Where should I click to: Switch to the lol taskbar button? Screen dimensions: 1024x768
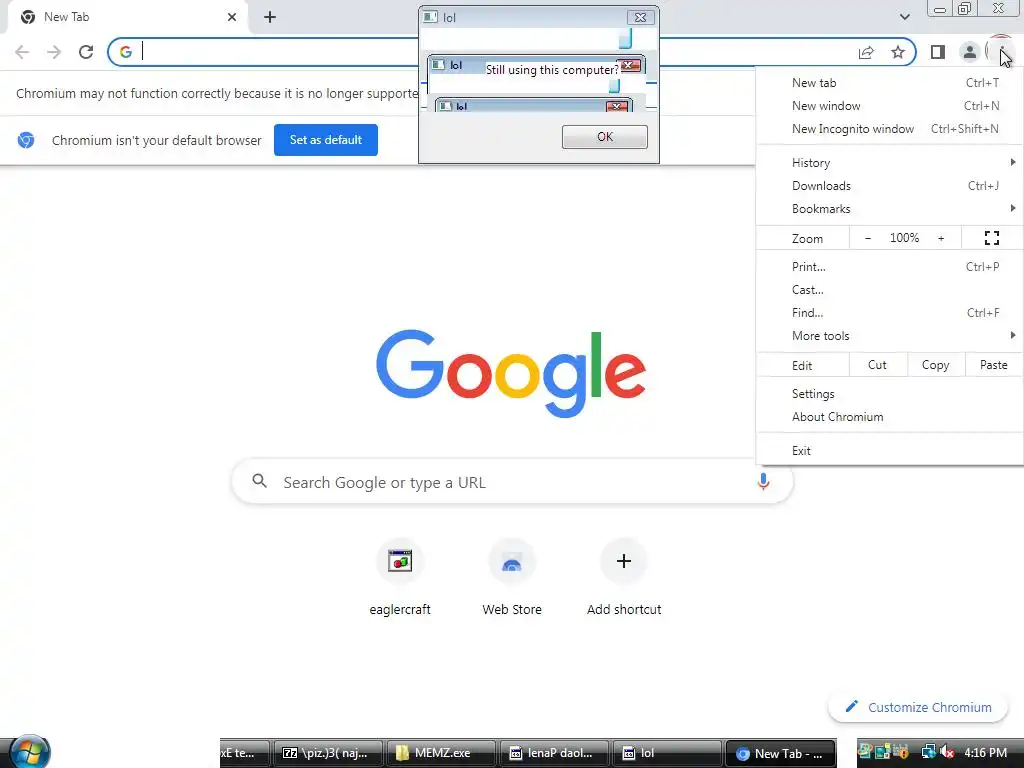(665, 753)
